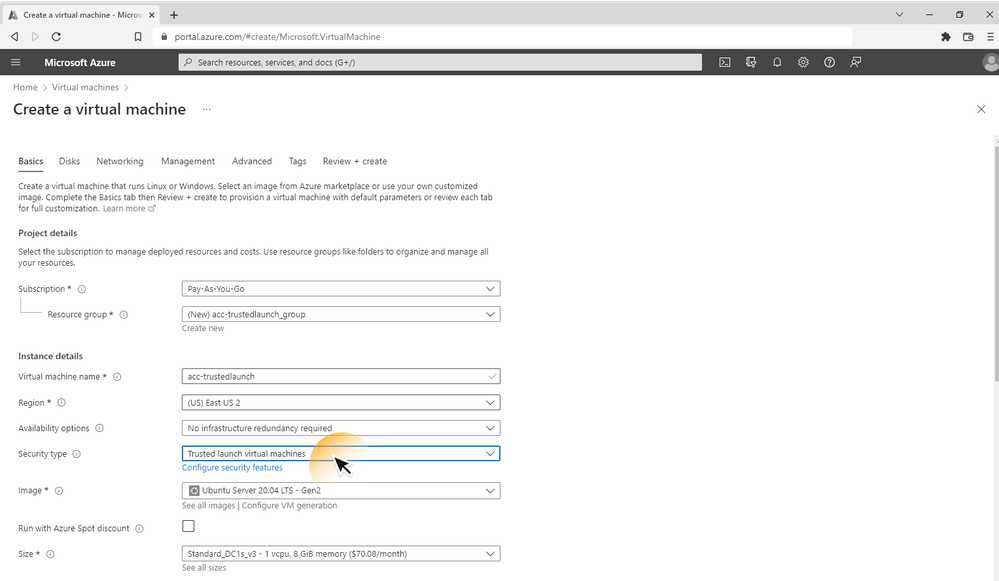Open a new browser tab
The image size is (999, 581).
click(x=173, y=15)
